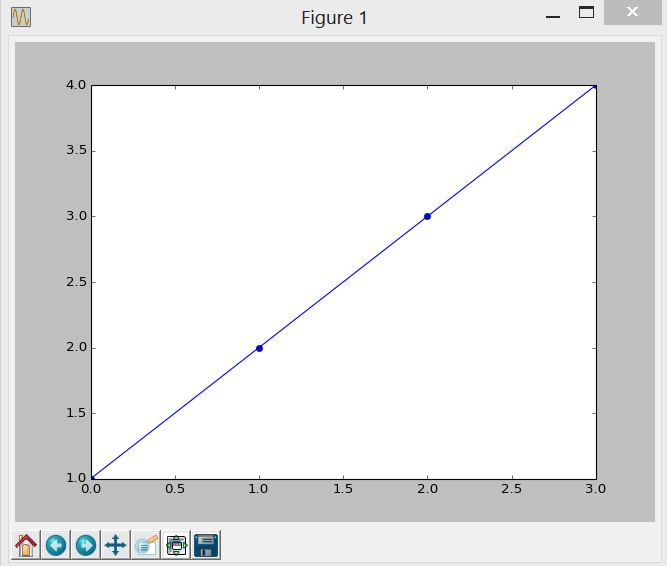
Task: Click the "Figure 1" title text
Action: (334, 18)
